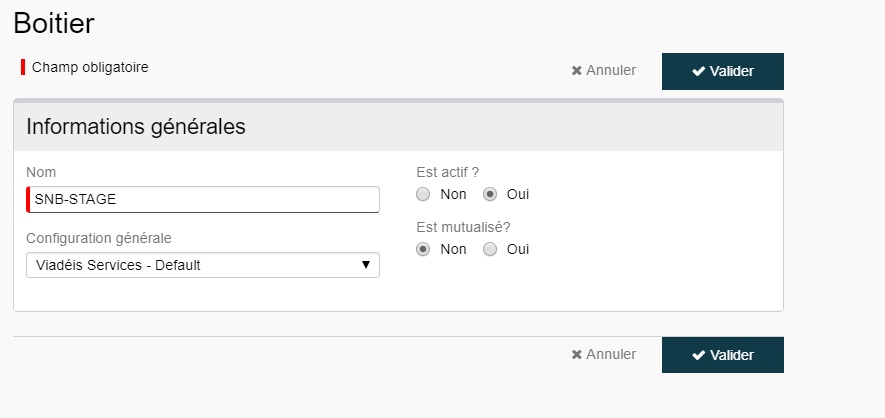
Task: Confirm with the bottom Valider button
Action: (x=722, y=355)
